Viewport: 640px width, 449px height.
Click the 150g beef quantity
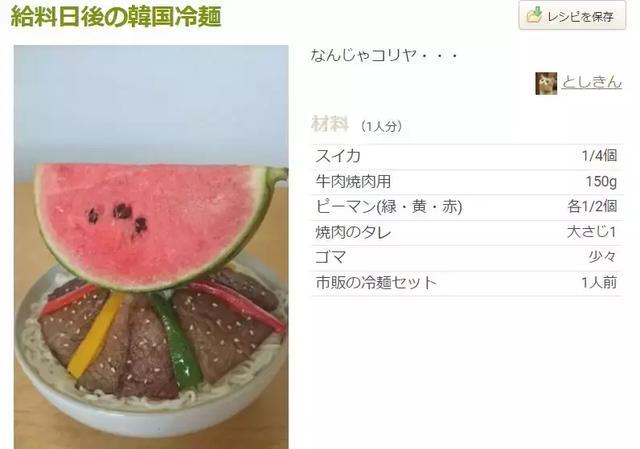601,182
